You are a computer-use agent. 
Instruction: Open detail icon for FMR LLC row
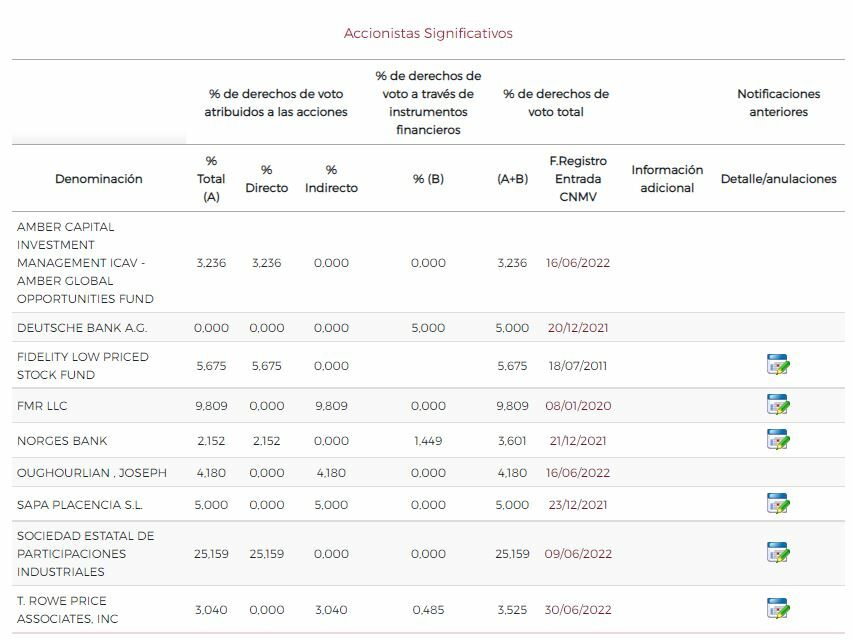[x=778, y=405]
